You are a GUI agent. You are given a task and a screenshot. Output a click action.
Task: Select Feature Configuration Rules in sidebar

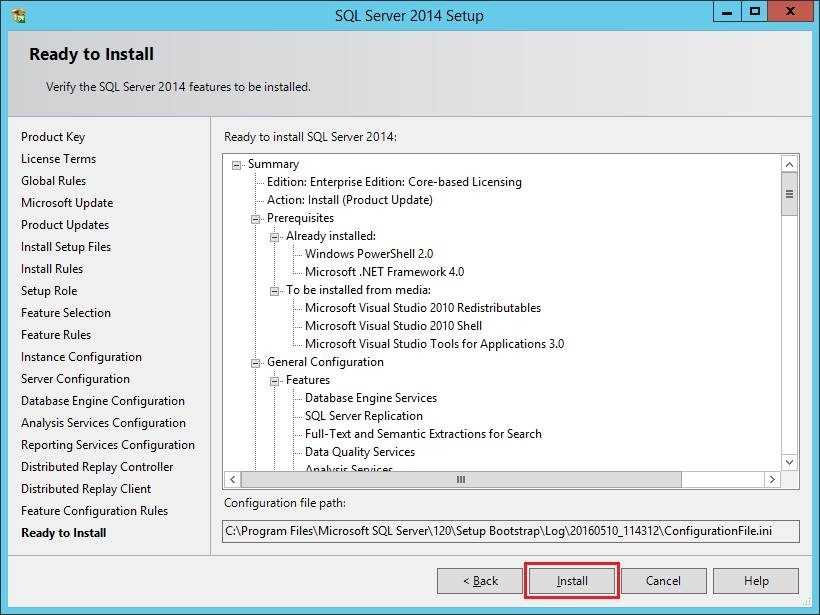(x=94, y=511)
